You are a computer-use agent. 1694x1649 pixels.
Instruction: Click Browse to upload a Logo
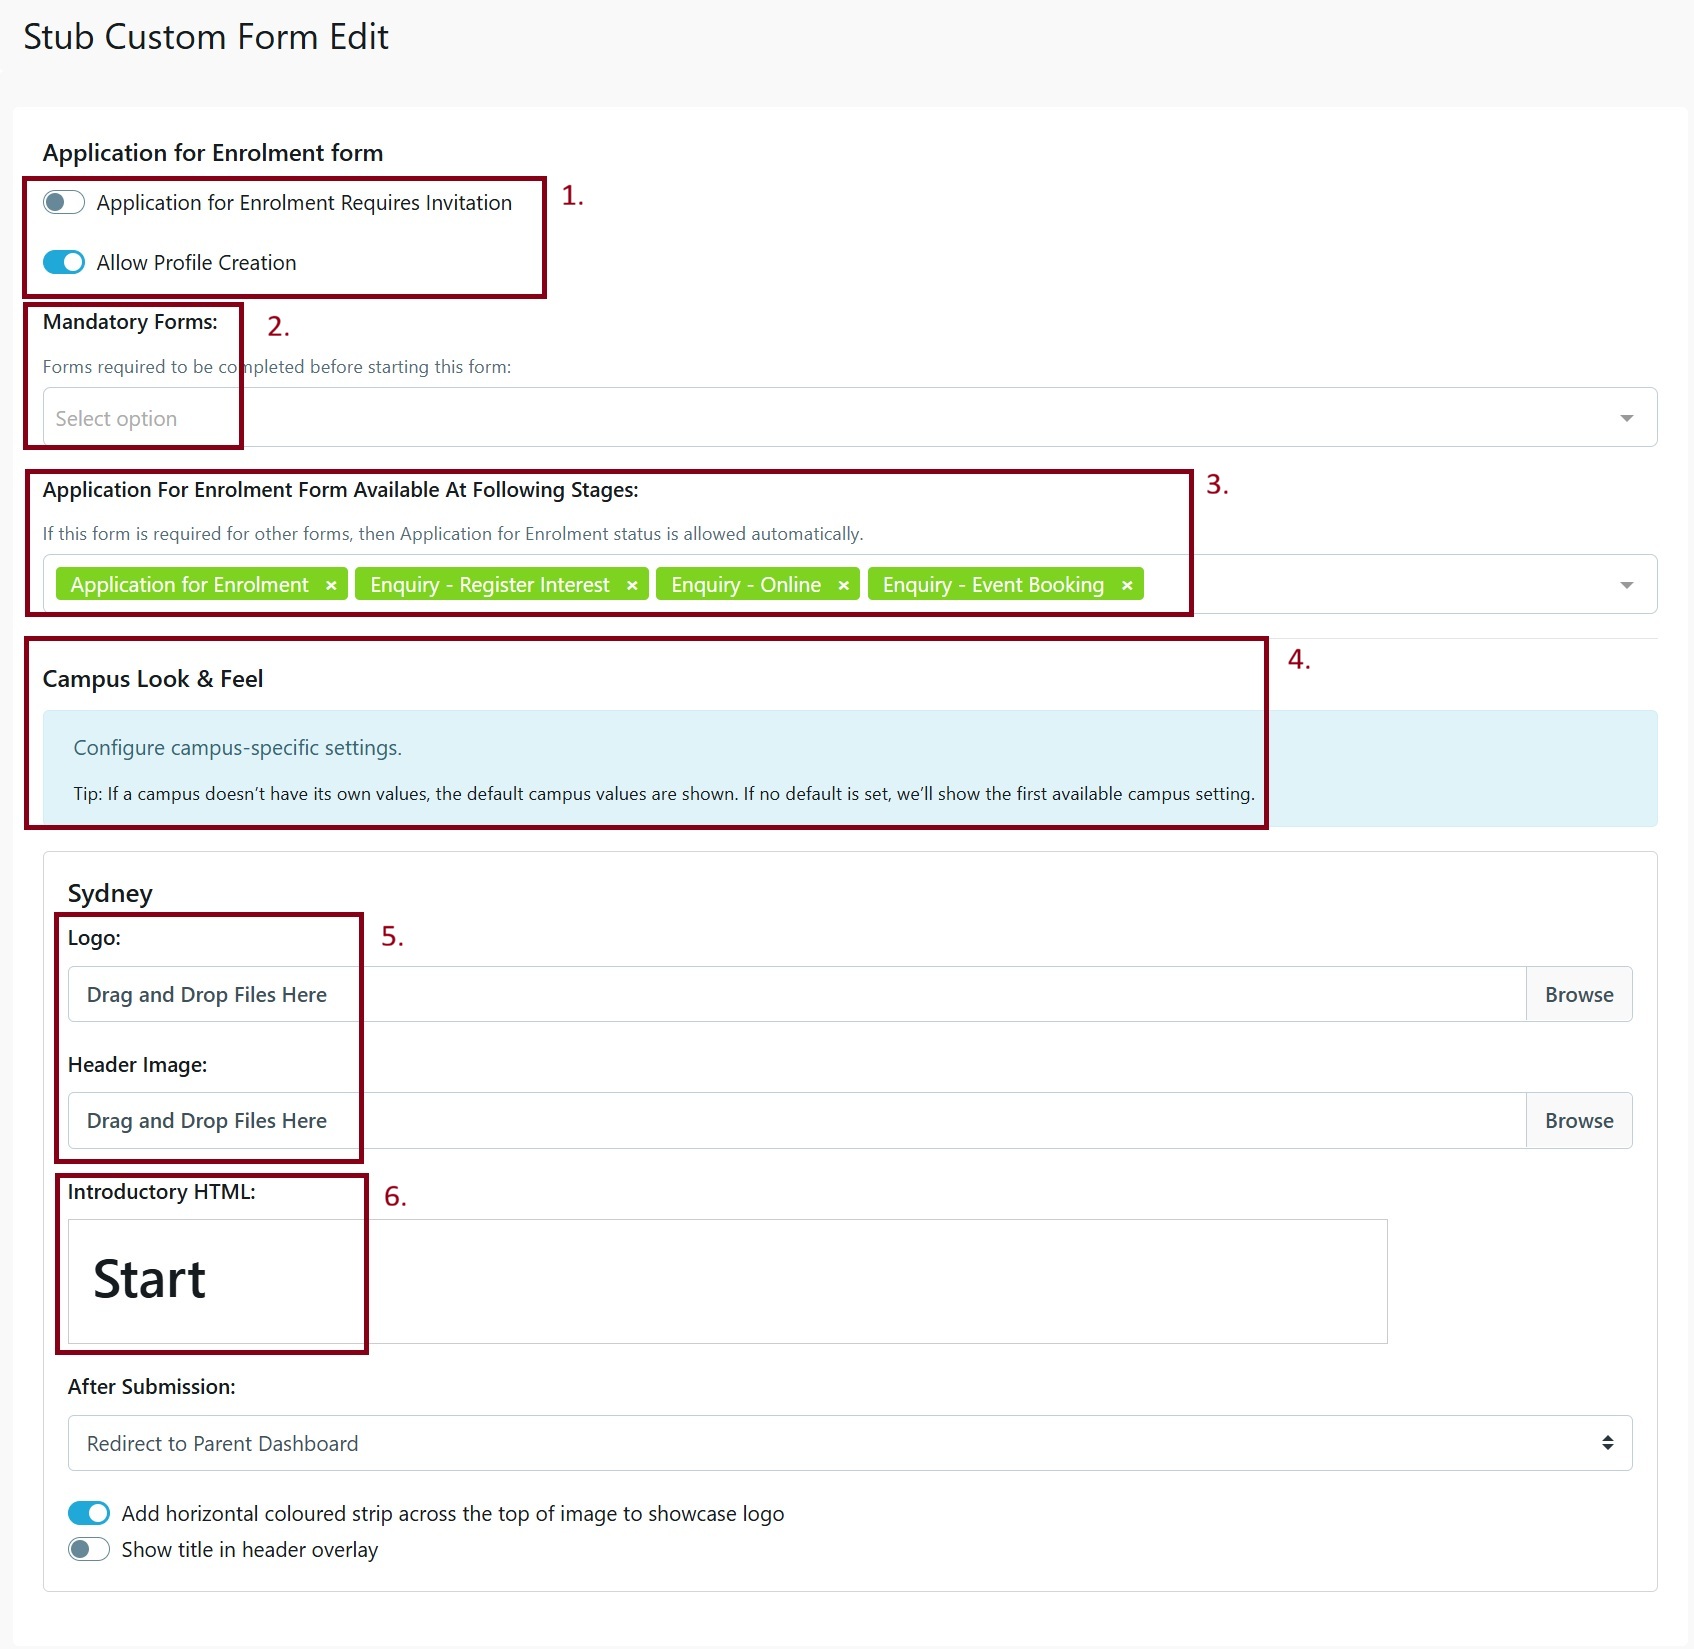point(1578,994)
